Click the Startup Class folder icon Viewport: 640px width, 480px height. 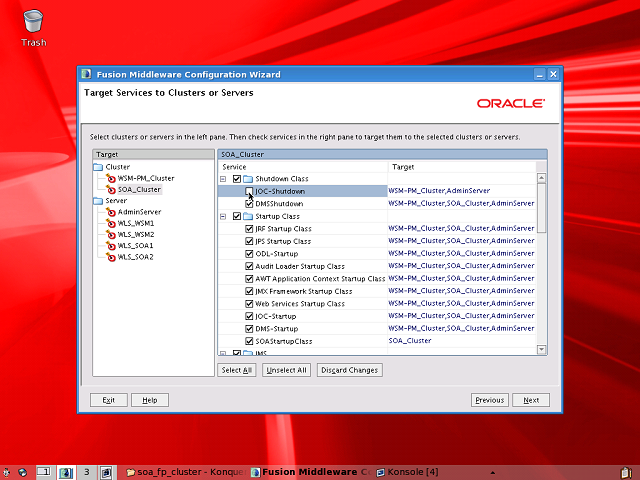click(248, 216)
